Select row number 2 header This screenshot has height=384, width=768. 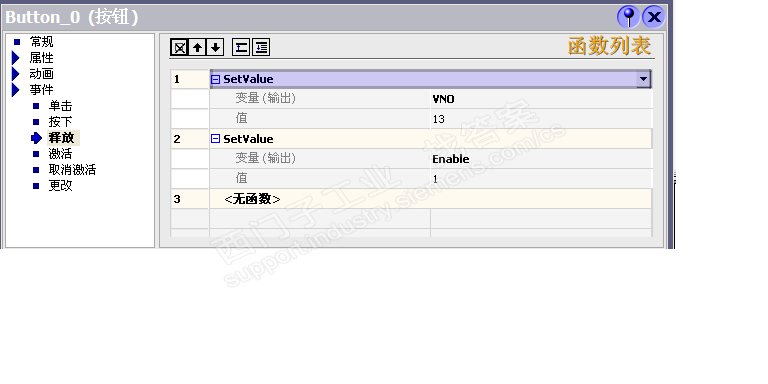point(190,139)
